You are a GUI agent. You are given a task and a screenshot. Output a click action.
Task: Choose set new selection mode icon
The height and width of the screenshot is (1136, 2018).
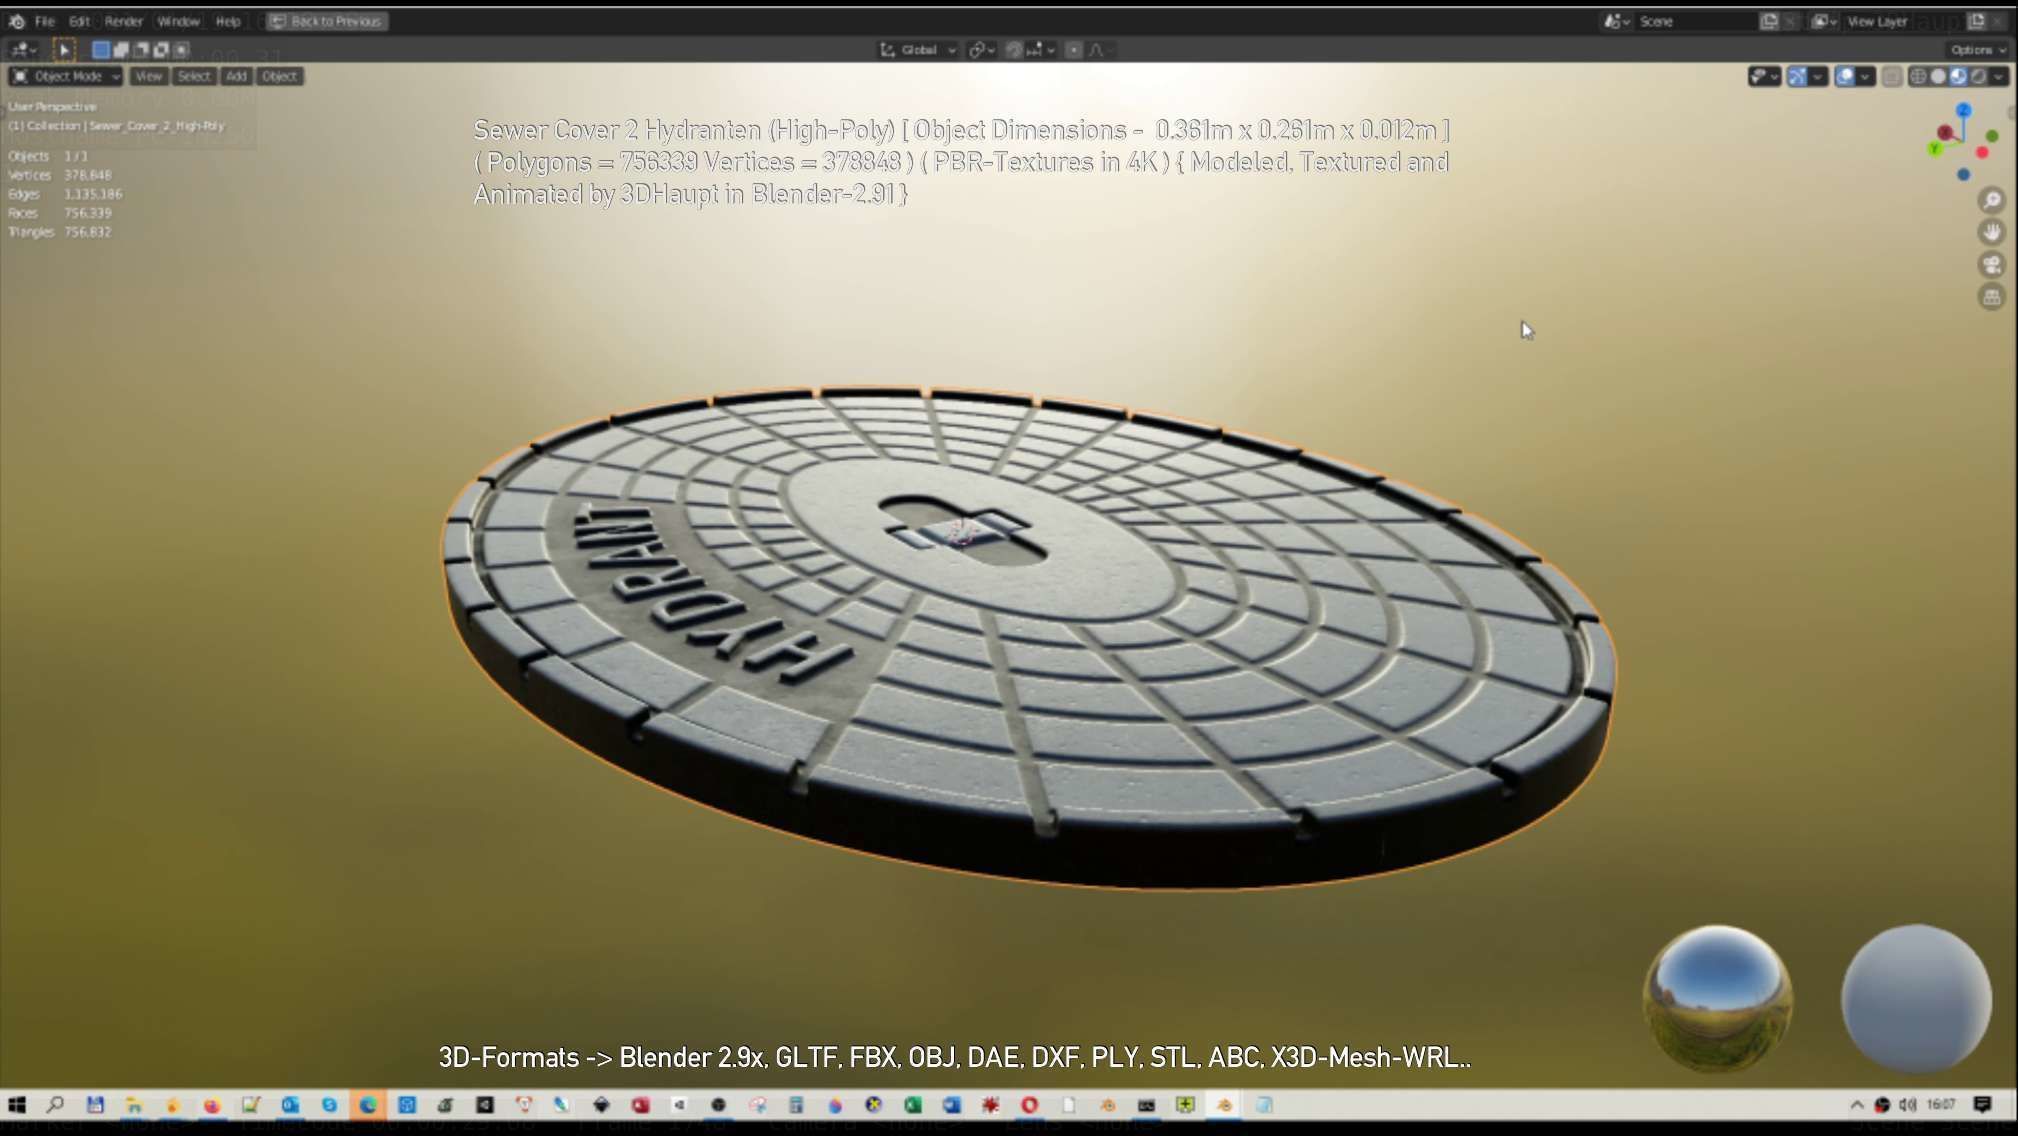tap(101, 49)
